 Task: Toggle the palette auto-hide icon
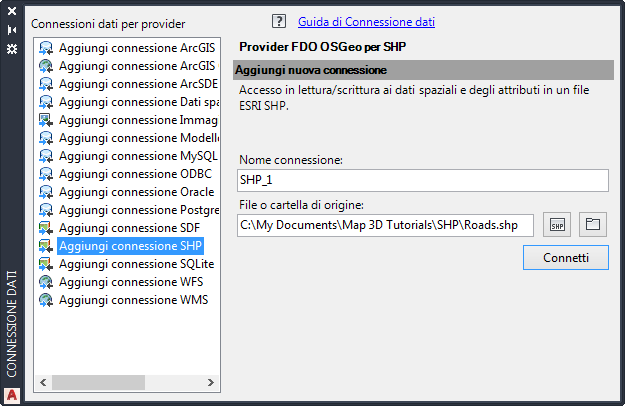click(x=12, y=30)
